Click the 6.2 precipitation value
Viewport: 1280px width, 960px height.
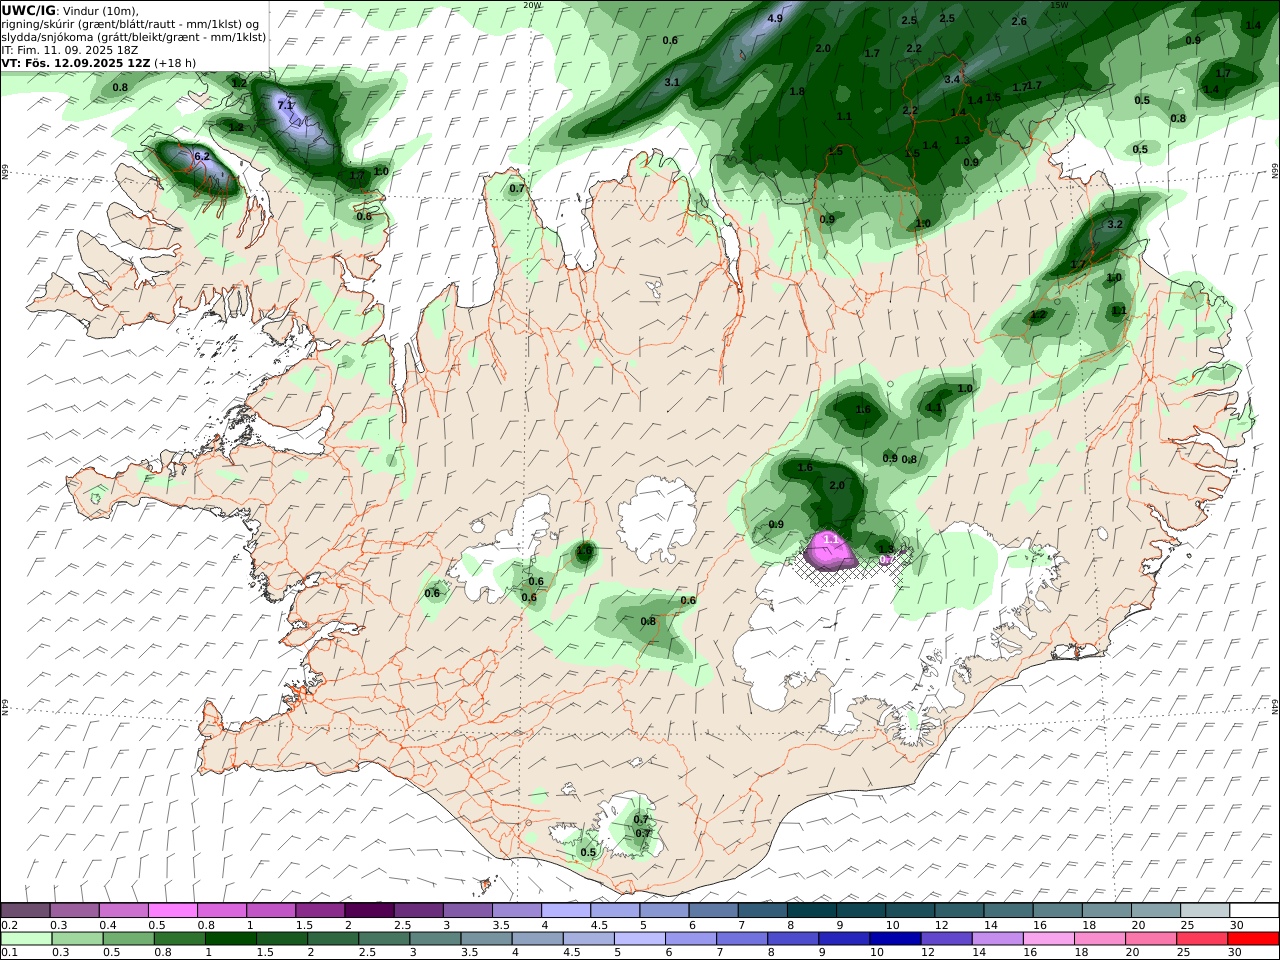point(202,156)
